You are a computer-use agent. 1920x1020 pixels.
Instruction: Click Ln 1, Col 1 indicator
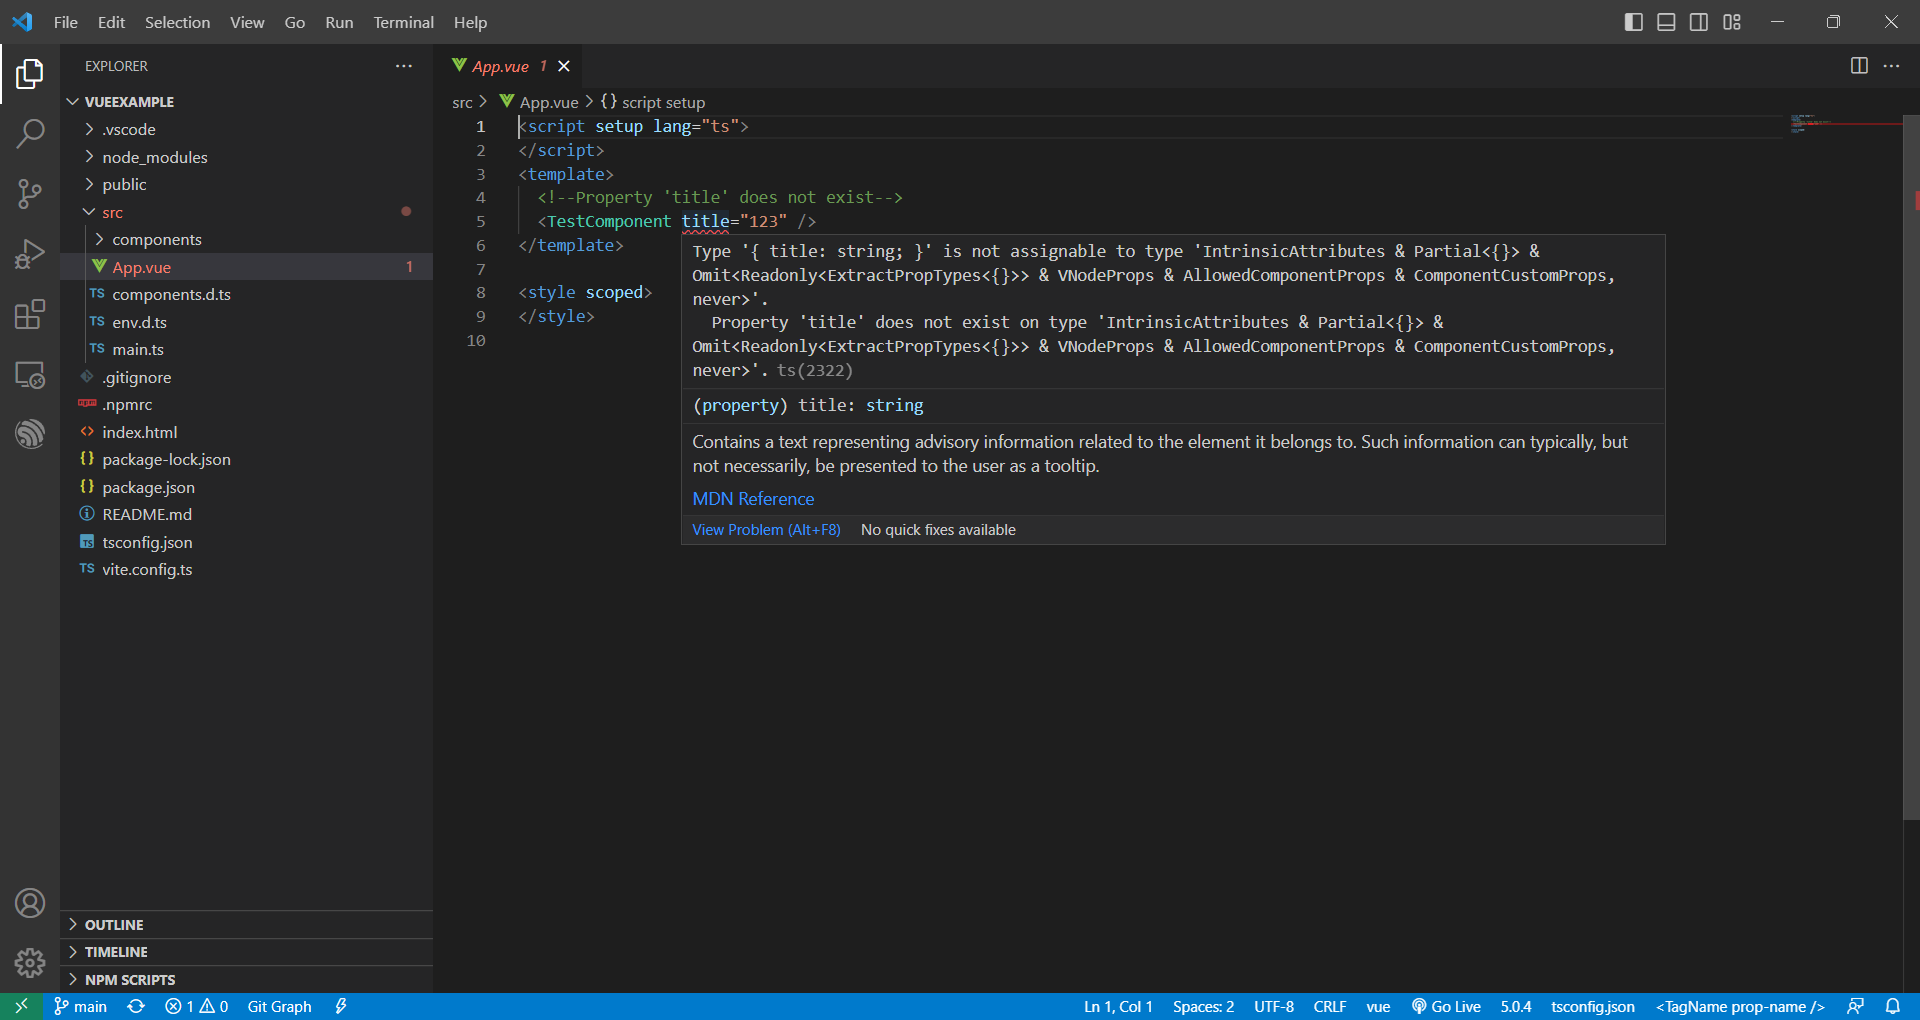tap(1118, 1006)
